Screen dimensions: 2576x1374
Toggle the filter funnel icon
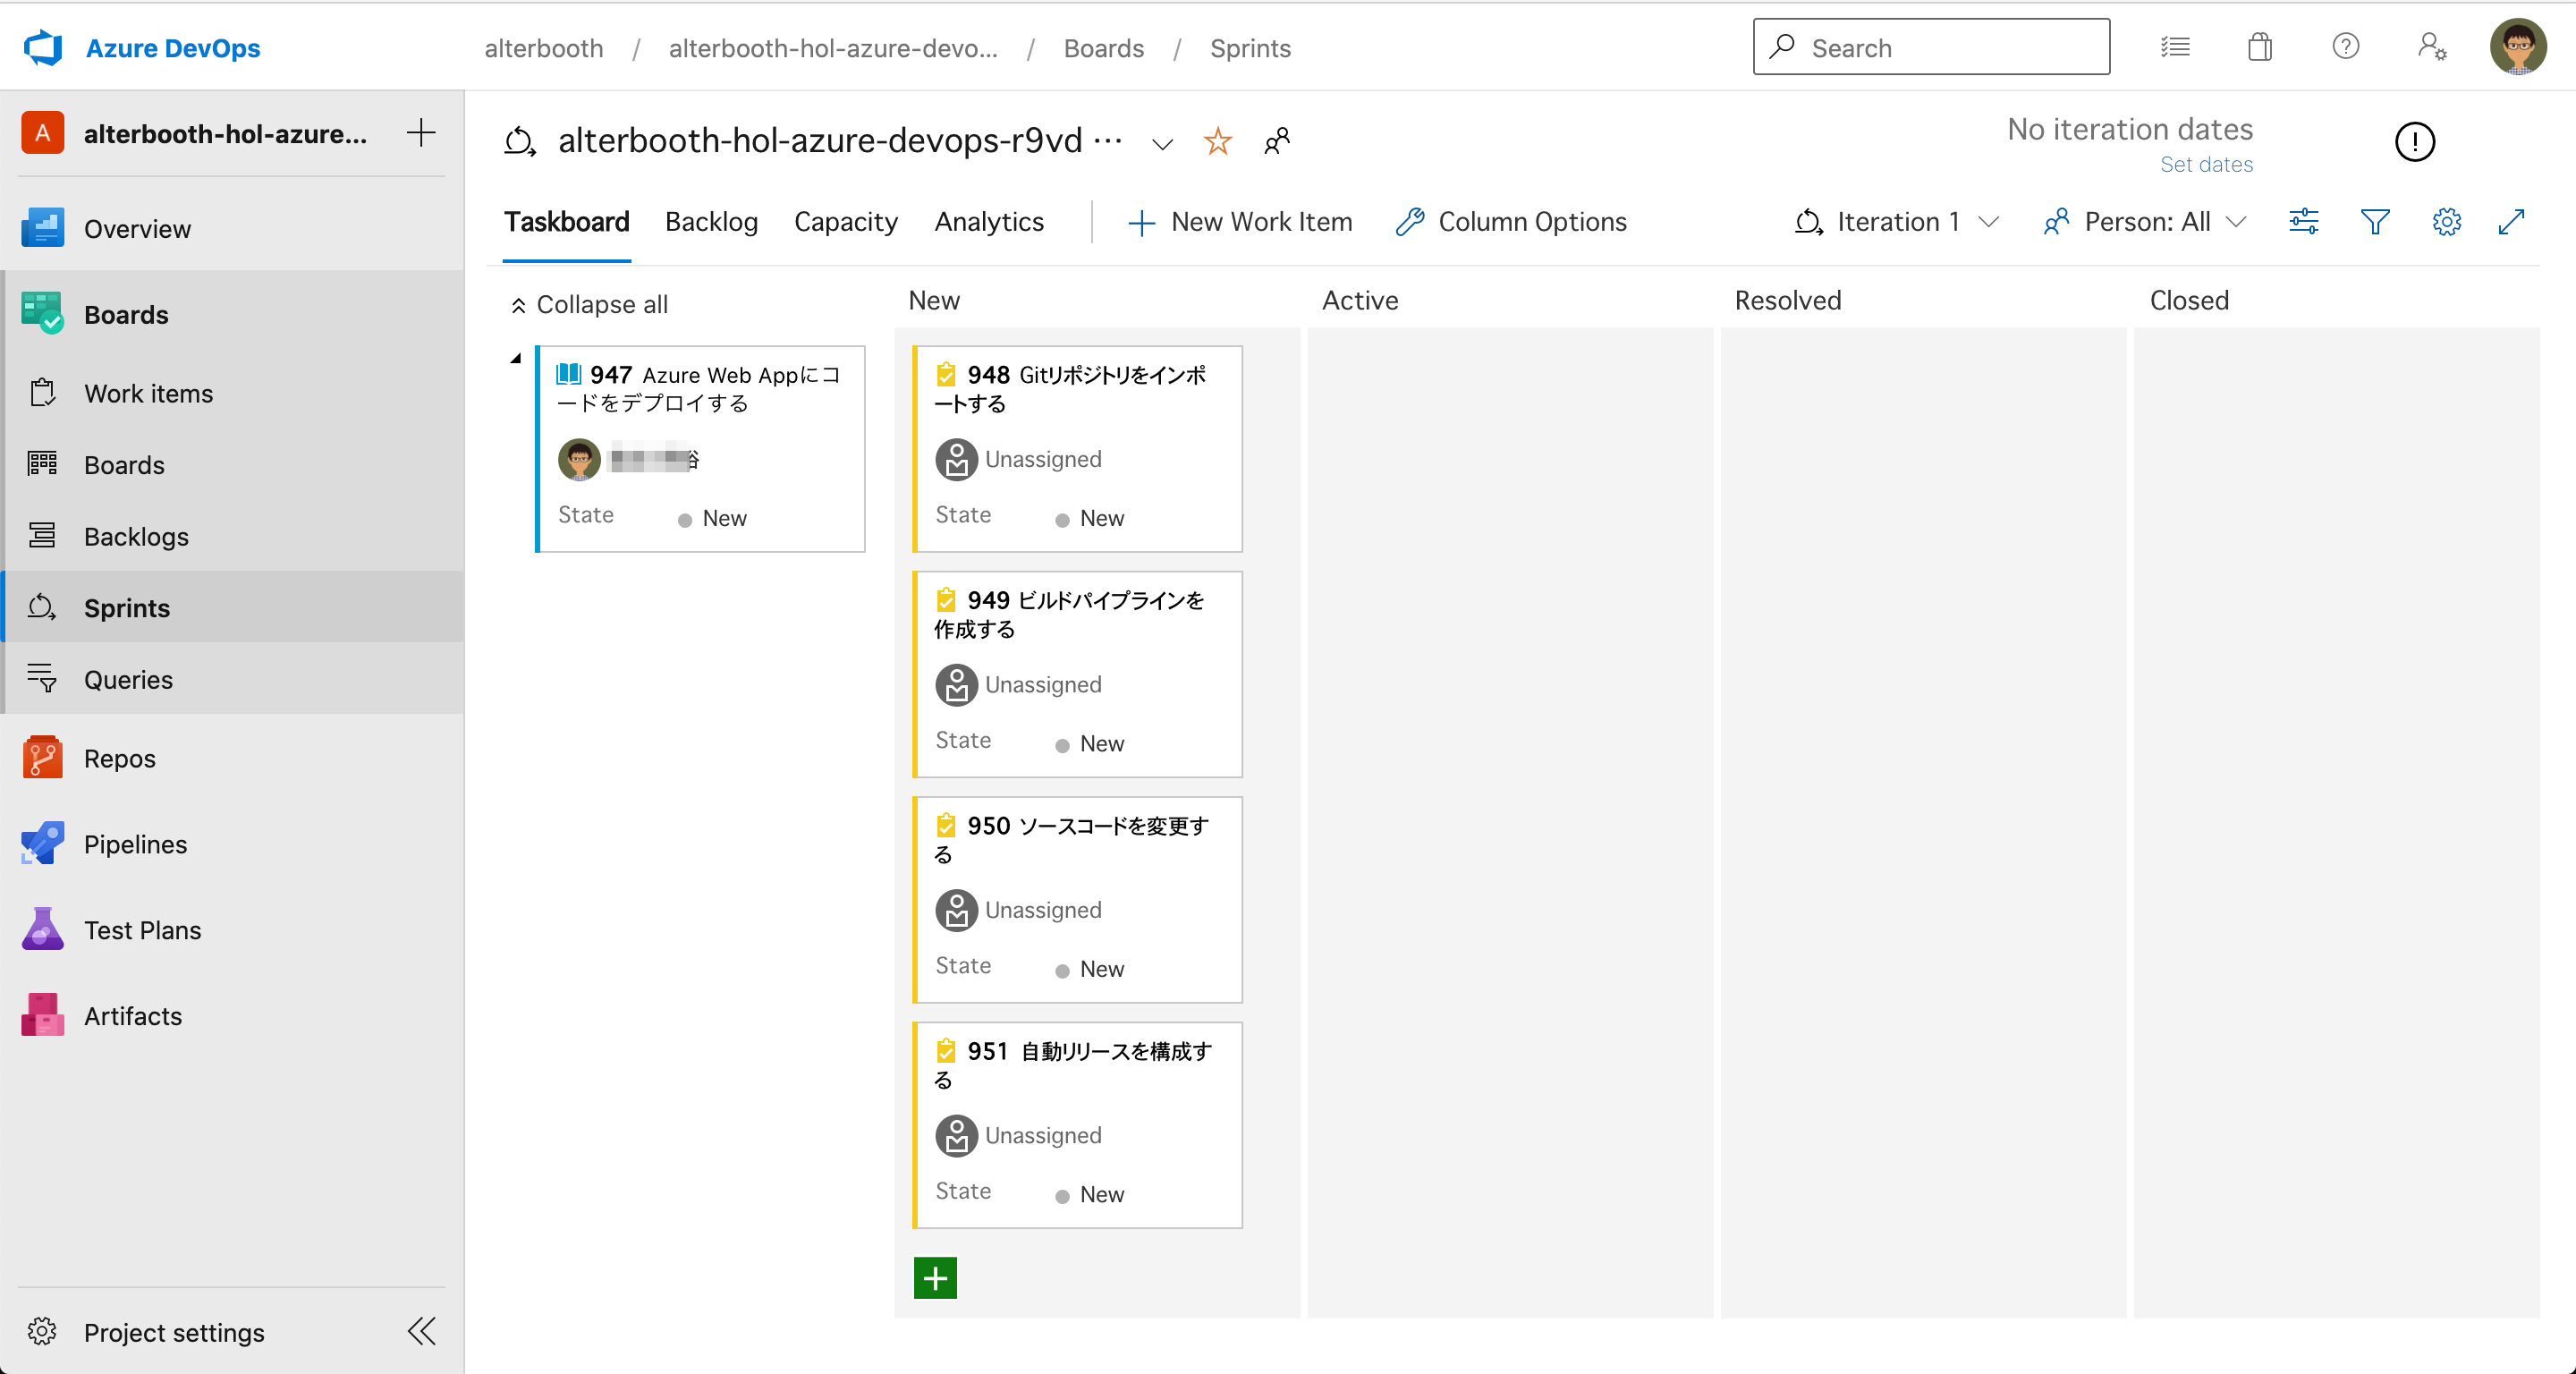click(x=2374, y=221)
